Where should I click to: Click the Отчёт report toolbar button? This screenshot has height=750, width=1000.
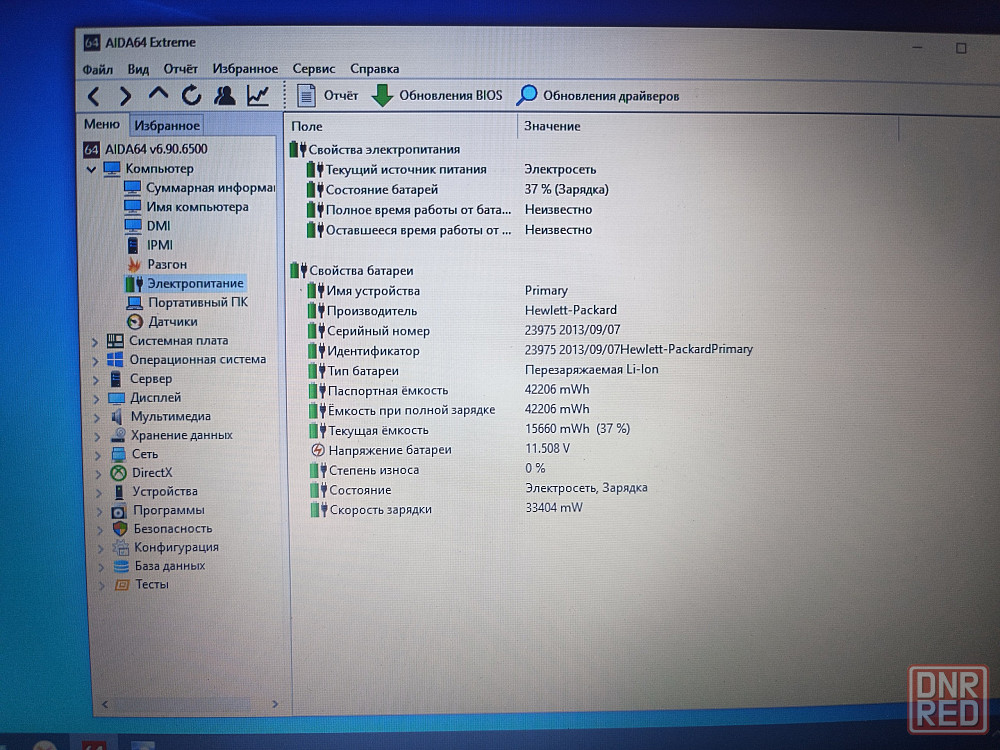(x=328, y=96)
